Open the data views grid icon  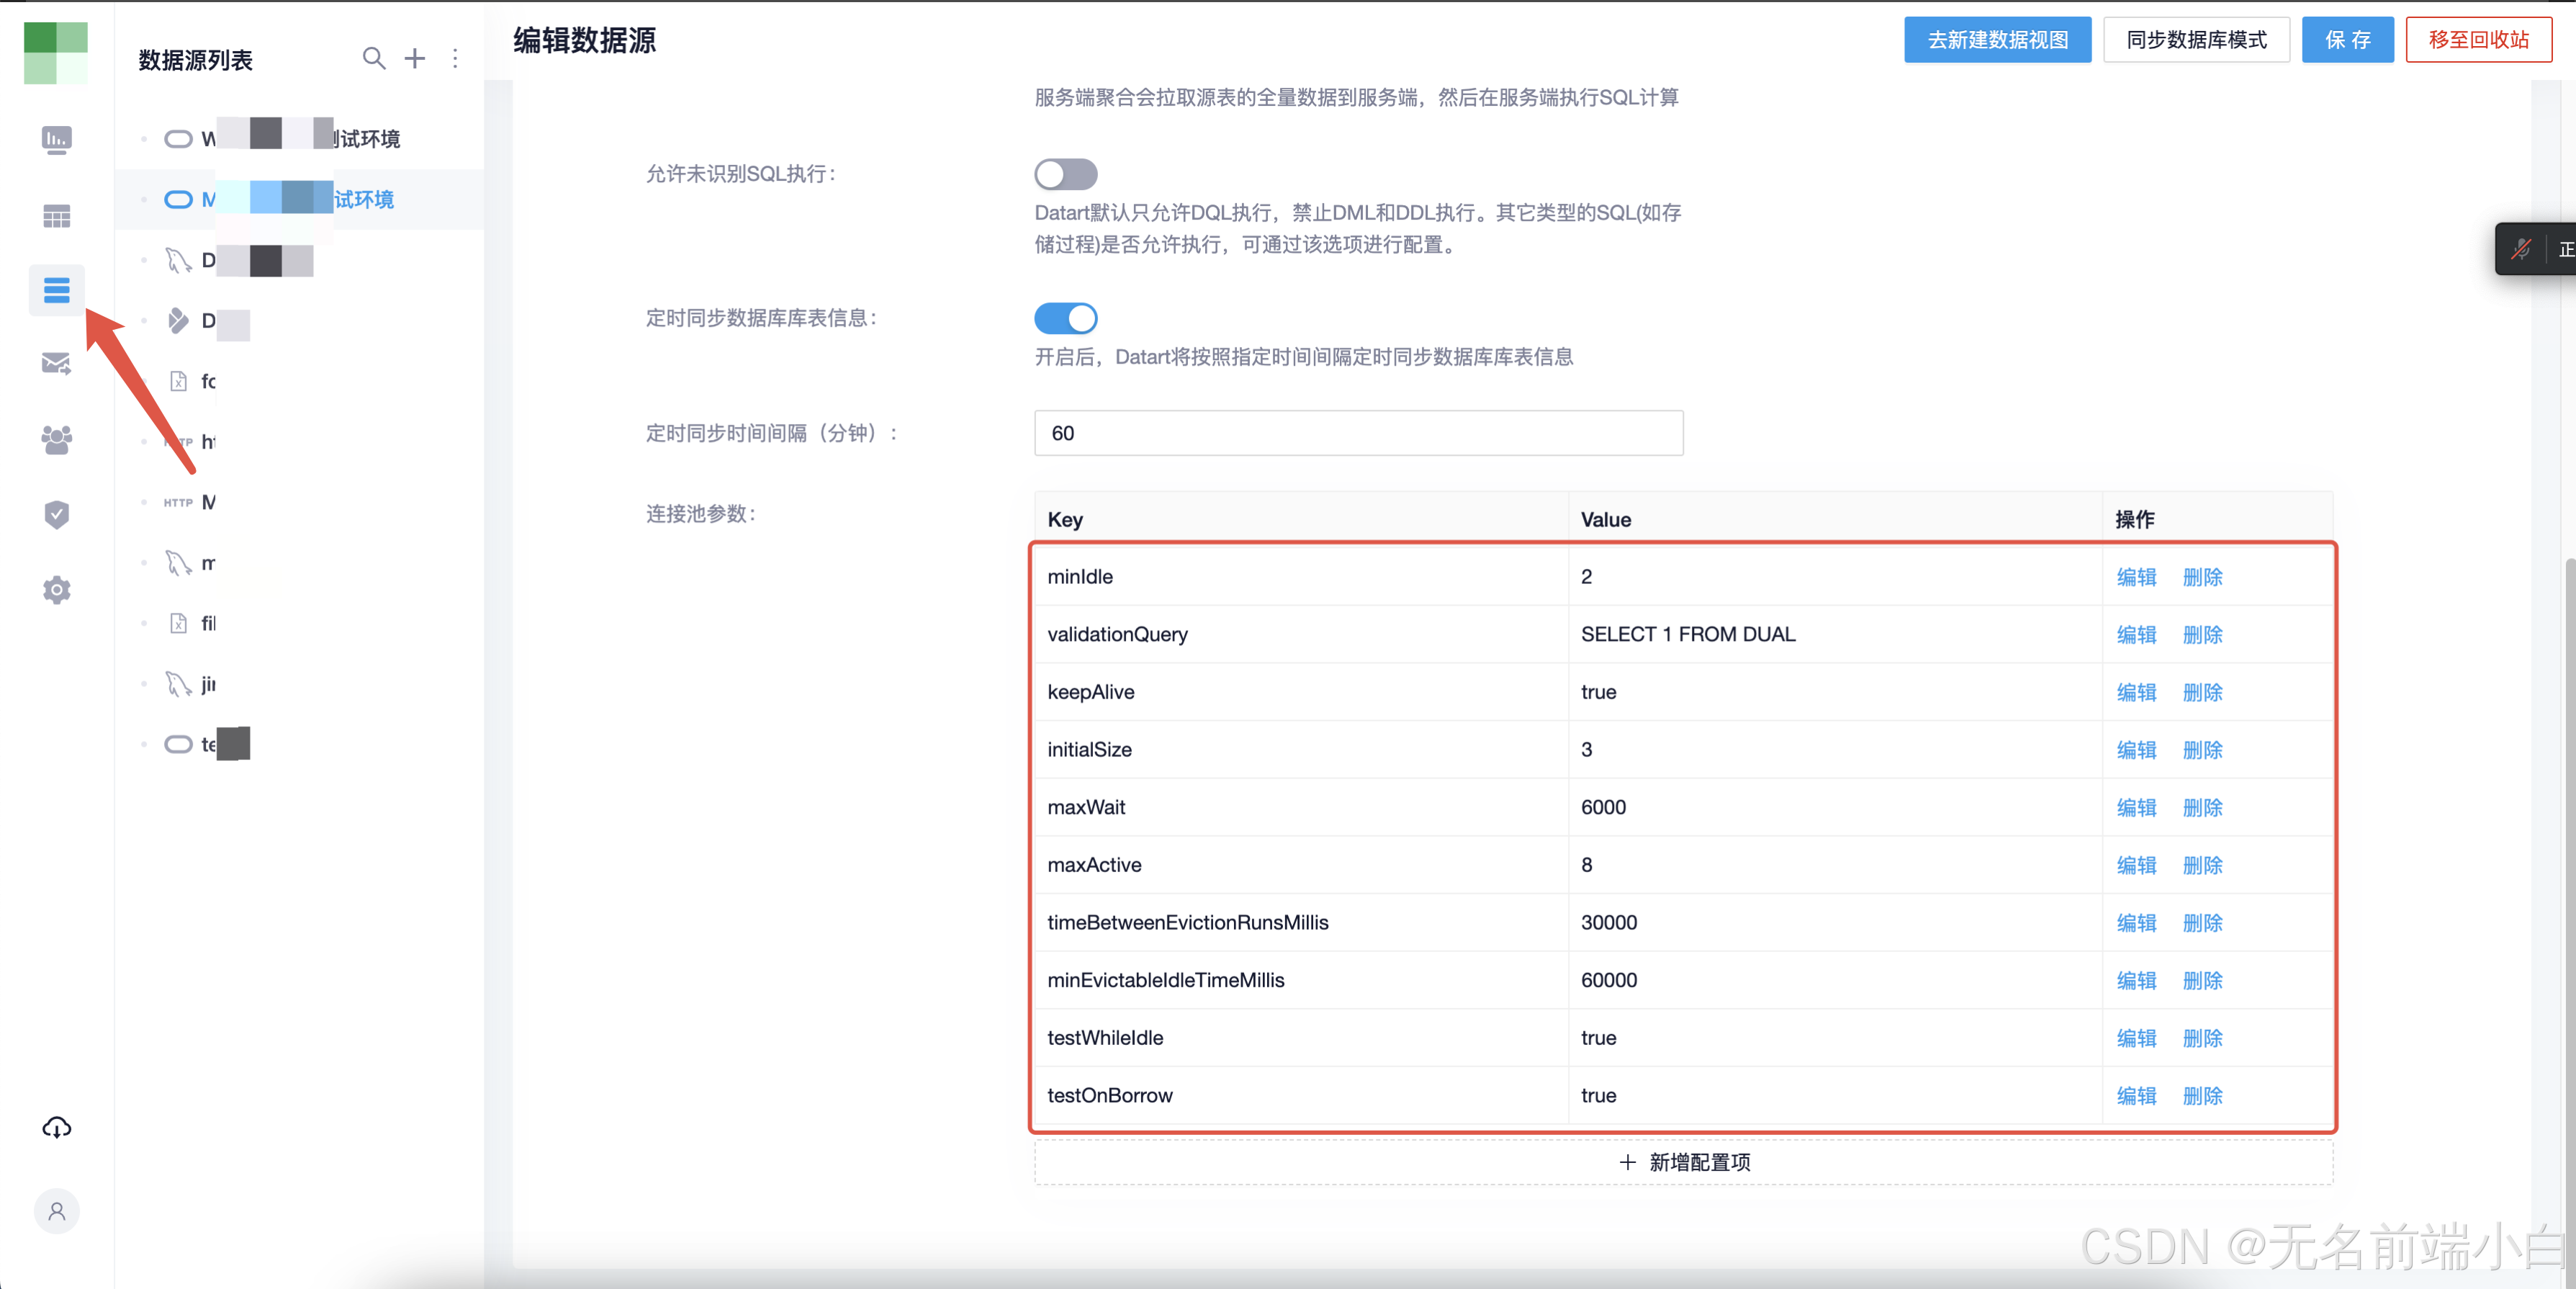click(56, 216)
